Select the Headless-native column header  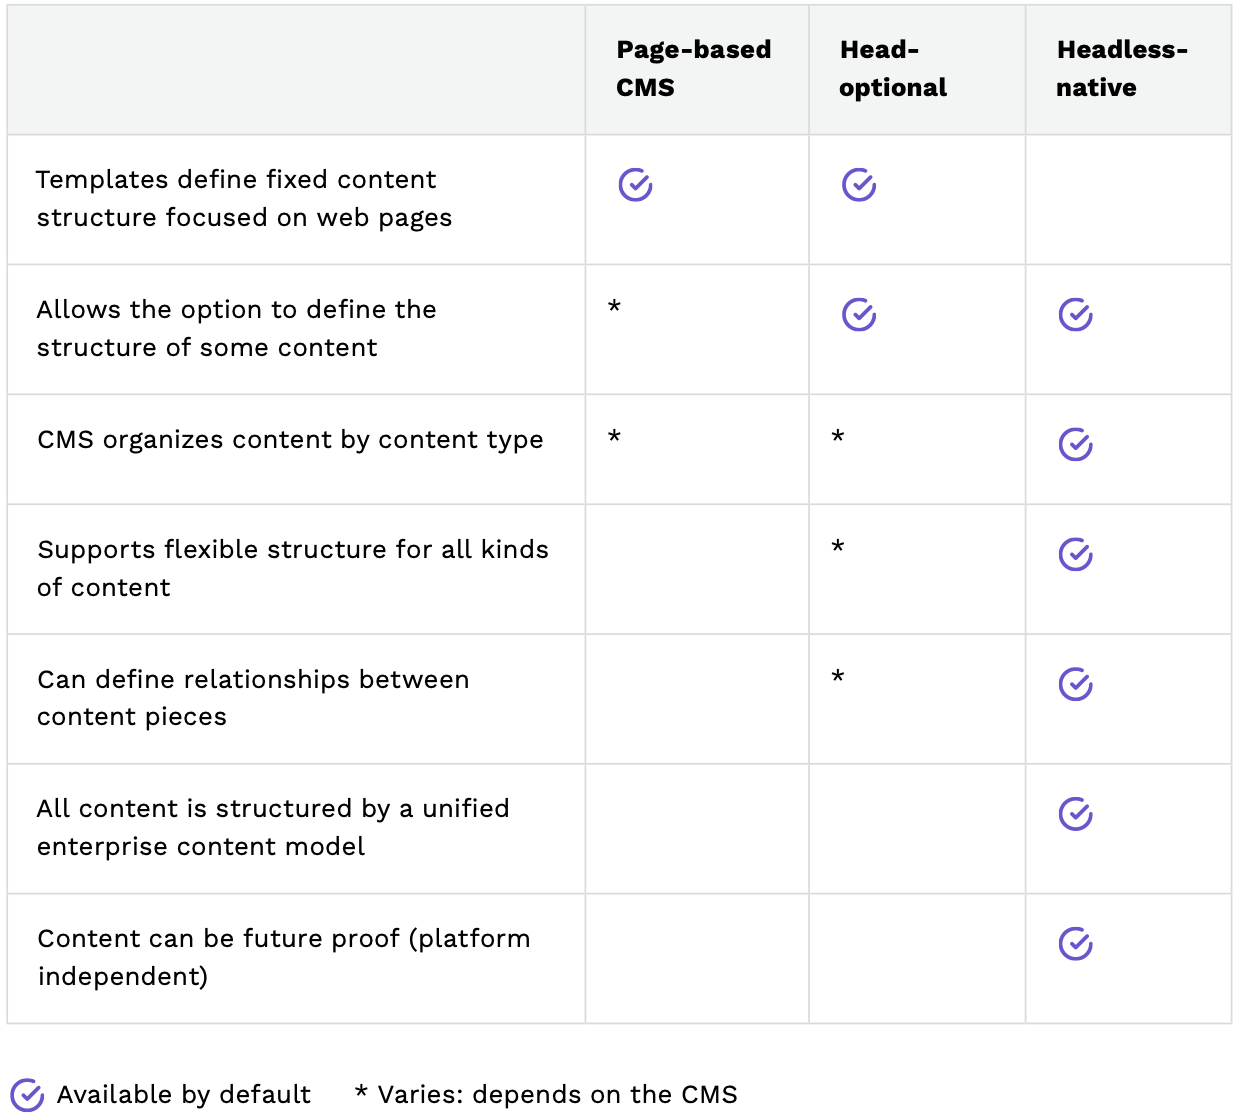1121,69
